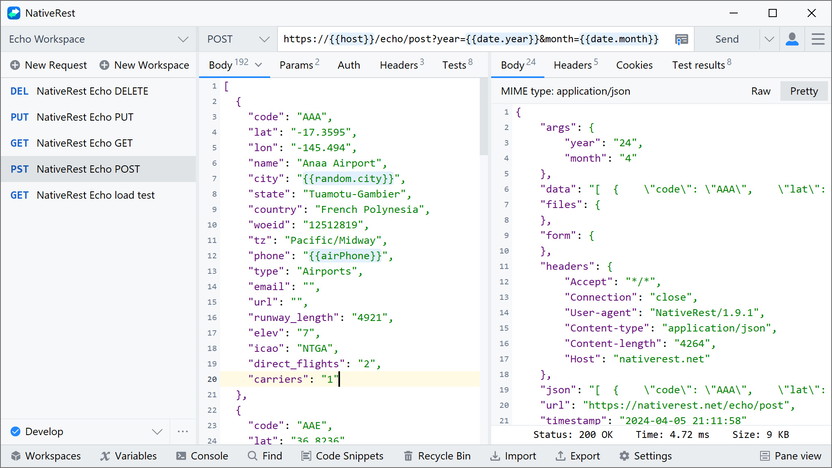This screenshot has height=468, width=832.
Task: Click the Recycle Bin trash icon
Action: [408, 456]
